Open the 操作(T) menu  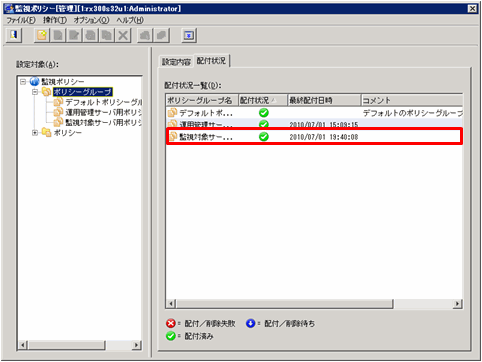(55, 20)
